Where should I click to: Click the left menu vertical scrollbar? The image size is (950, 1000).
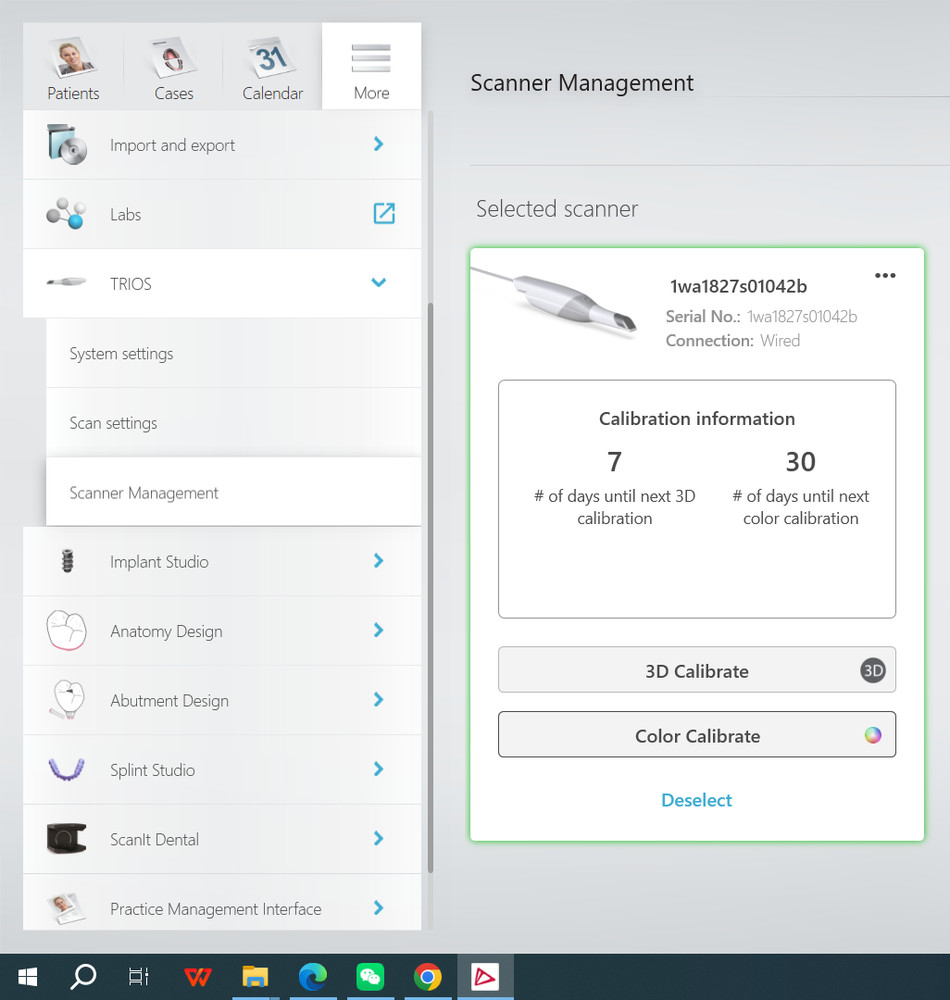(430, 587)
